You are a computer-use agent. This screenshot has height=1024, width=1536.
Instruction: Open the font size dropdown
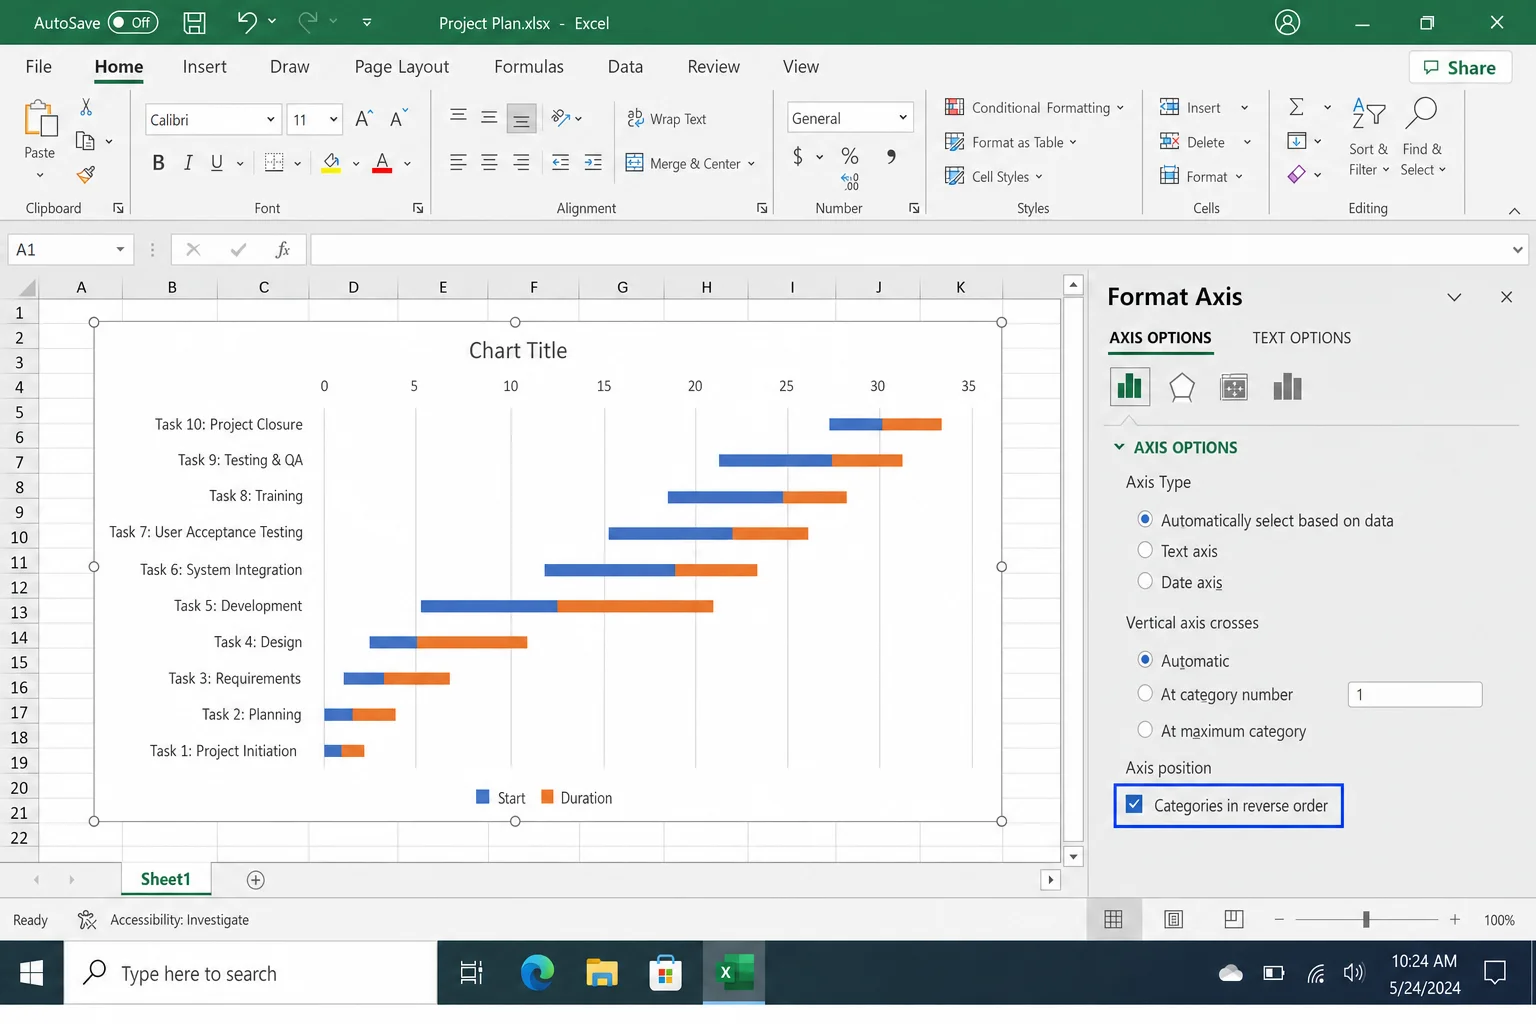coord(333,120)
